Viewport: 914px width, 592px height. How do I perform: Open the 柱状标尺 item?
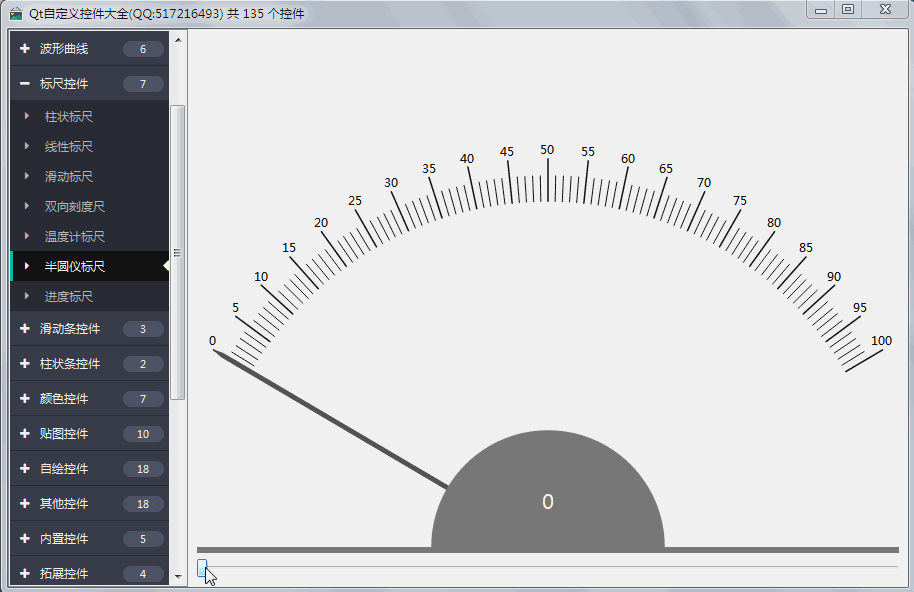coord(68,117)
